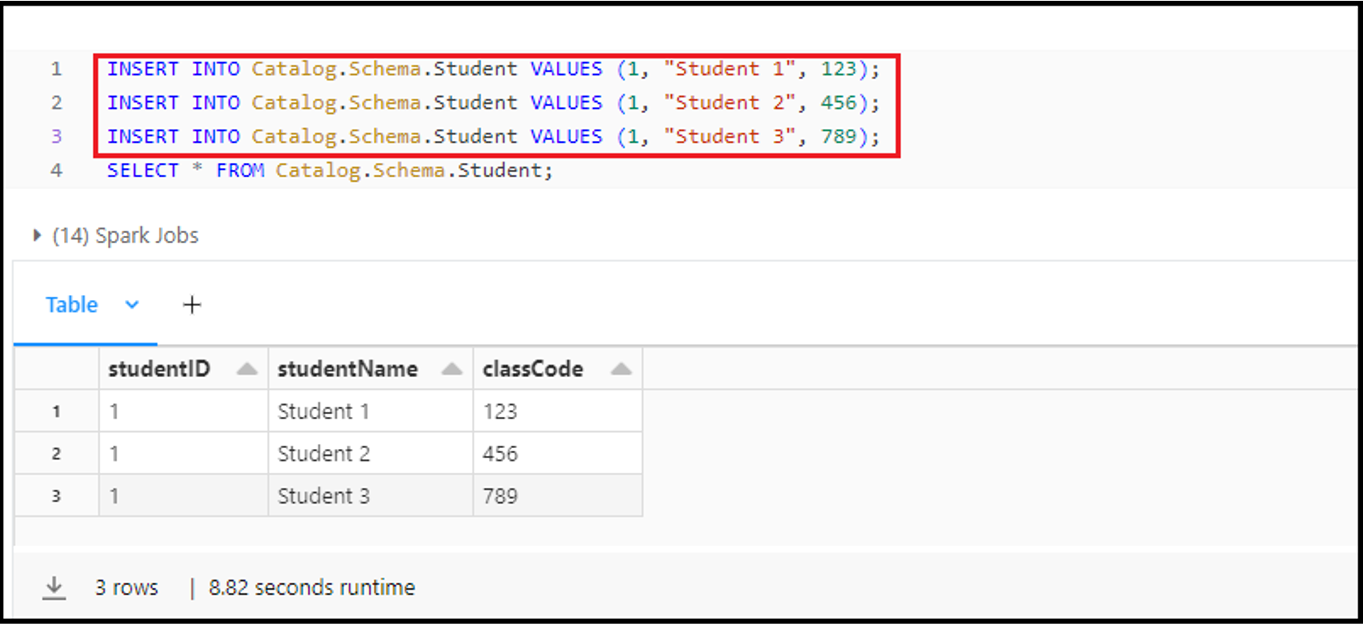1363x624 pixels.
Task: Open the Table tab dropdown chevron
Action: [132, 305]
